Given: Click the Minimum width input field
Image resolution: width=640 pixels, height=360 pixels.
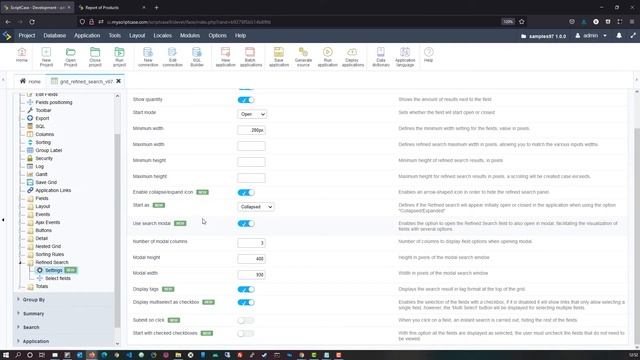Looking at the screenshot, I should (251, 130).
